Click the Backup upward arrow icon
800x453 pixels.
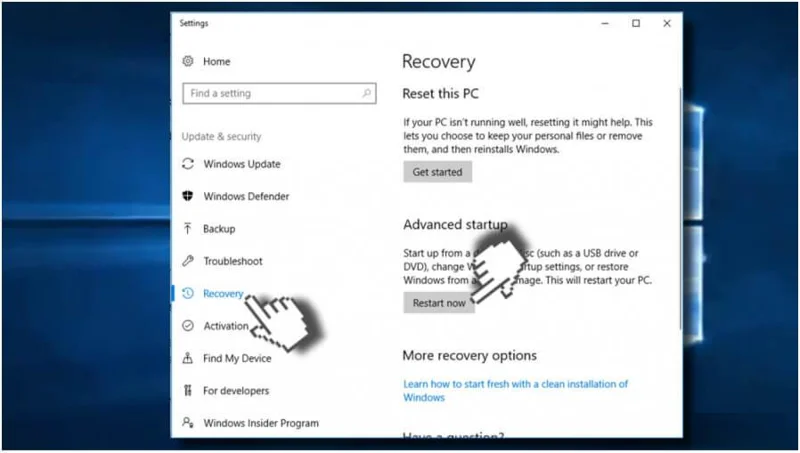188,229
